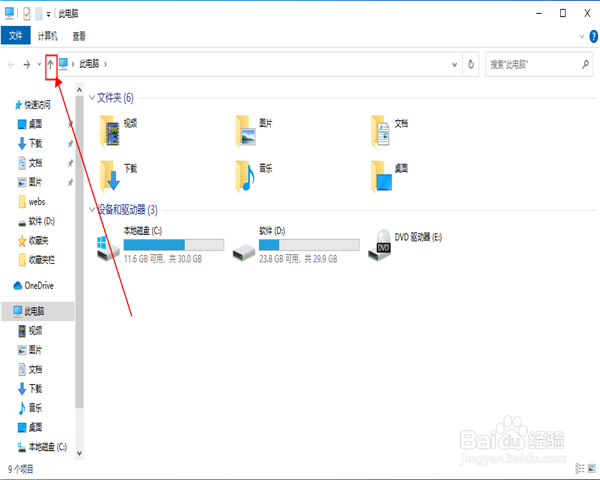Switch to large icons view in status bar
Image resolution: width=600 pixels, height=480 pixels.
click(592, 468)
